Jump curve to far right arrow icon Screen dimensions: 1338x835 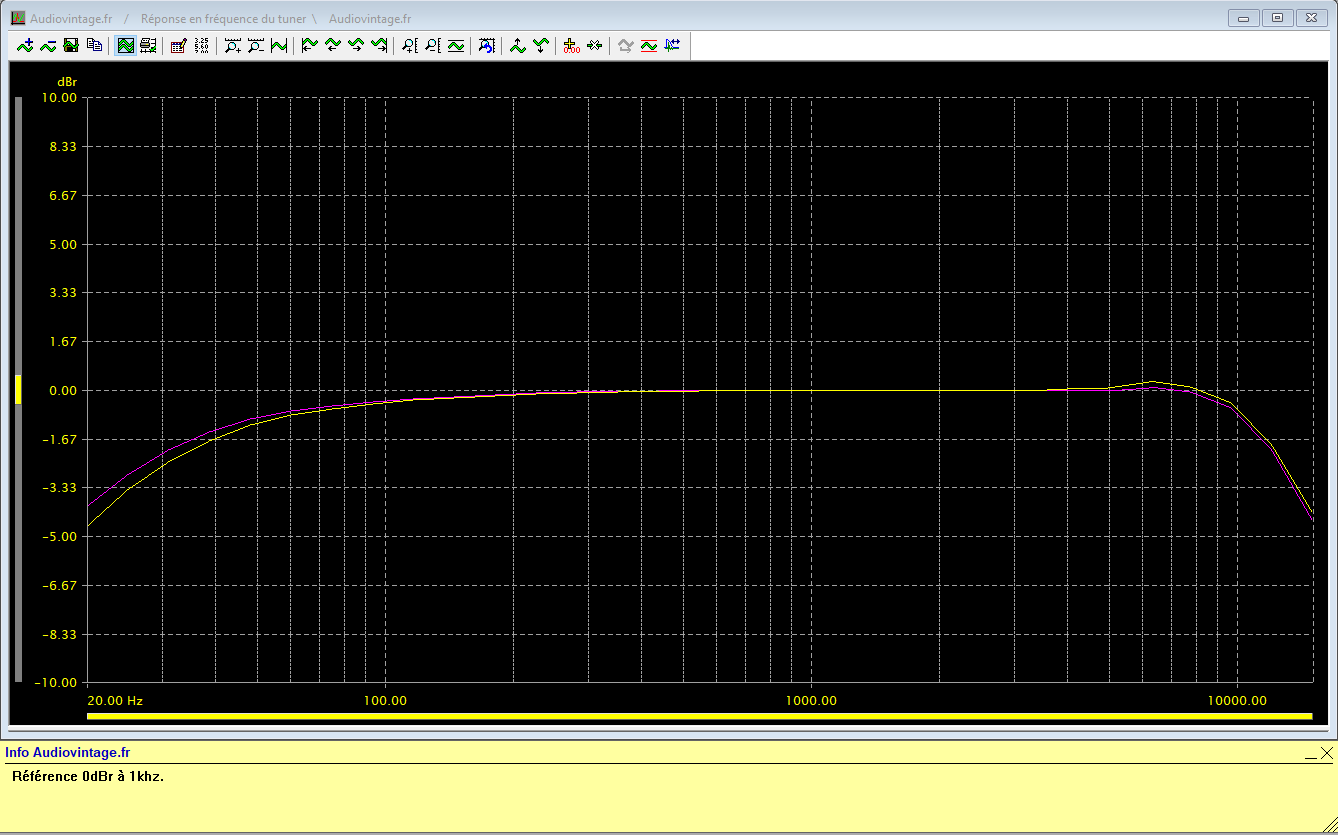coord(378,45)
